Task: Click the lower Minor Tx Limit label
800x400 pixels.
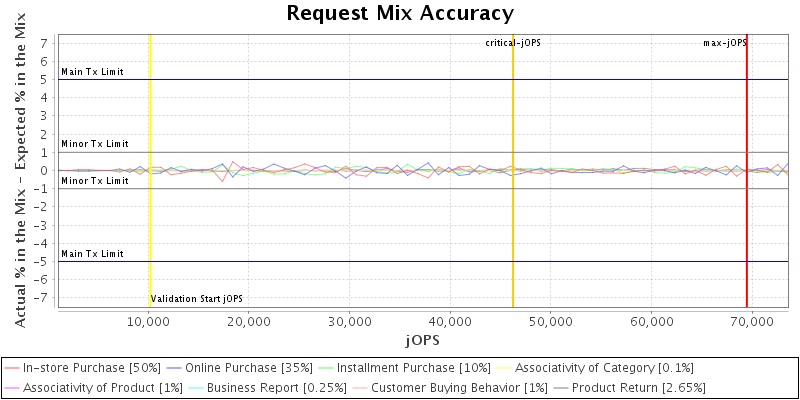Action: click(x=94, y=181)
